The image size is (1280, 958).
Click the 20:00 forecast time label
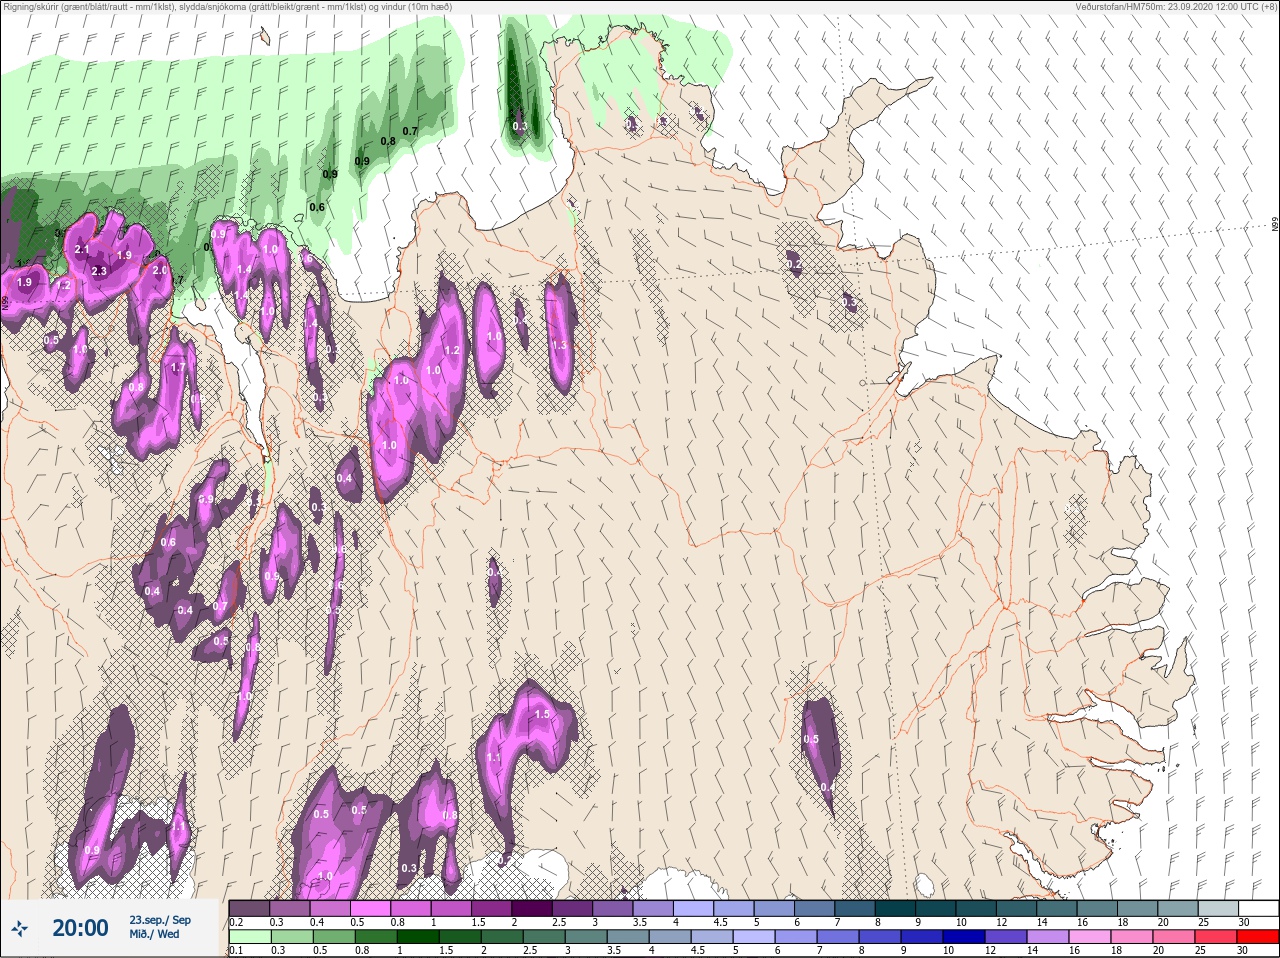[80, 929]
